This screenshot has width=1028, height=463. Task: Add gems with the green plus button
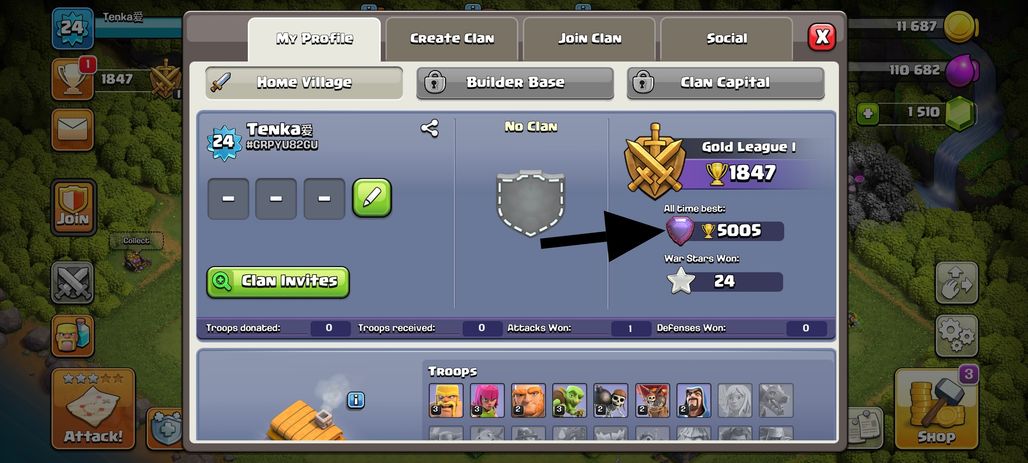[x=867, y=113]
